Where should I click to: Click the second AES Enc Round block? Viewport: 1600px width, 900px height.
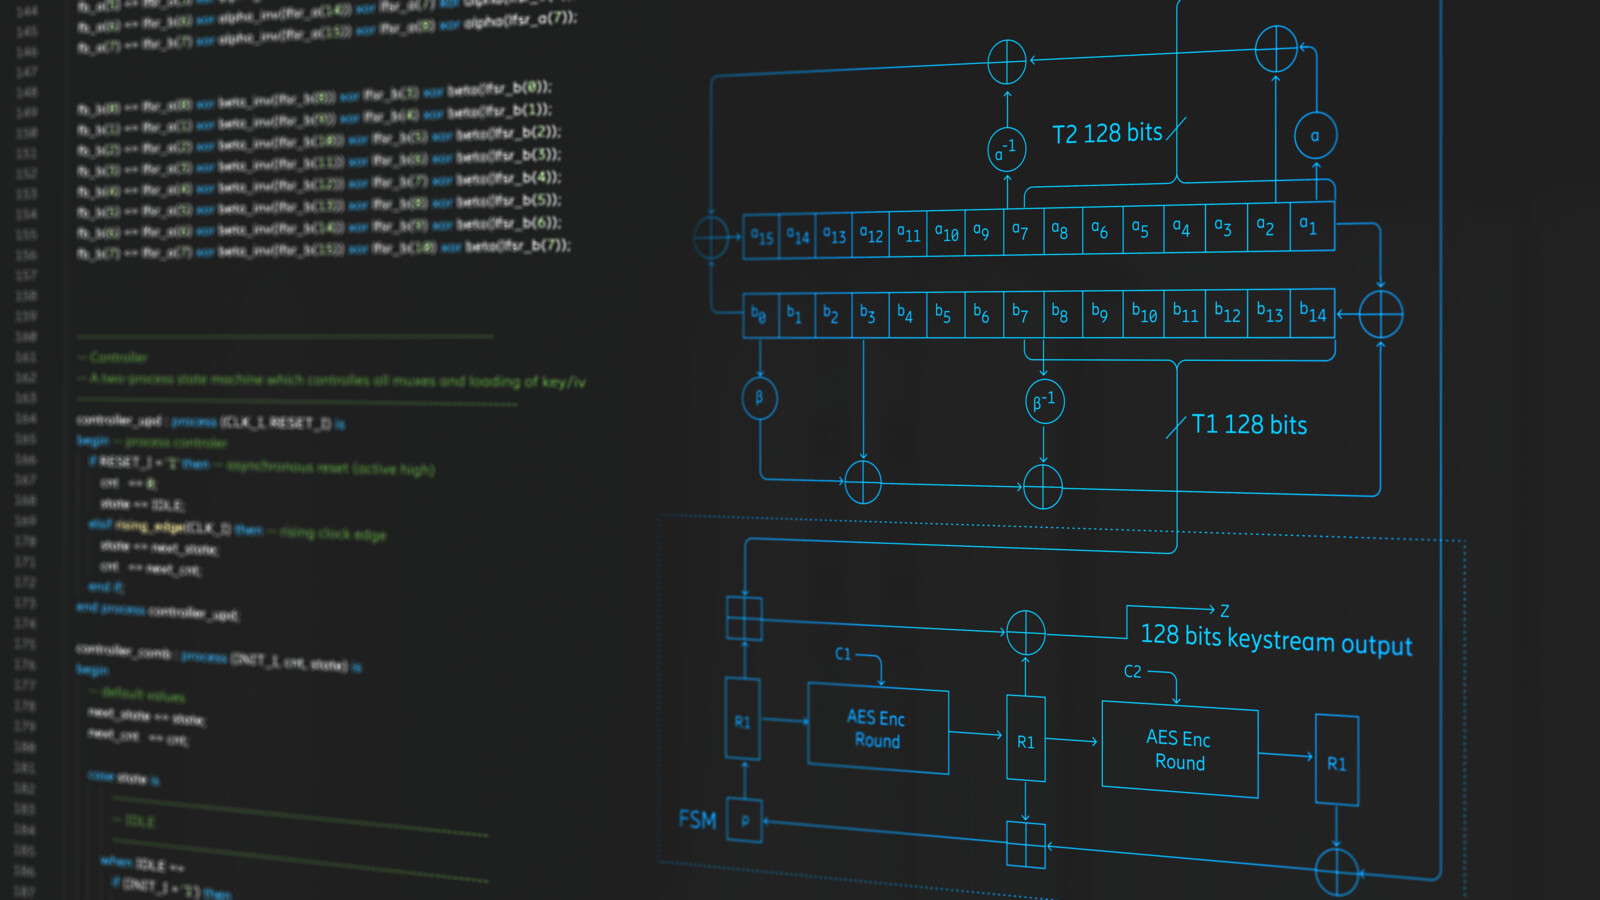(x=1179, y=751)
